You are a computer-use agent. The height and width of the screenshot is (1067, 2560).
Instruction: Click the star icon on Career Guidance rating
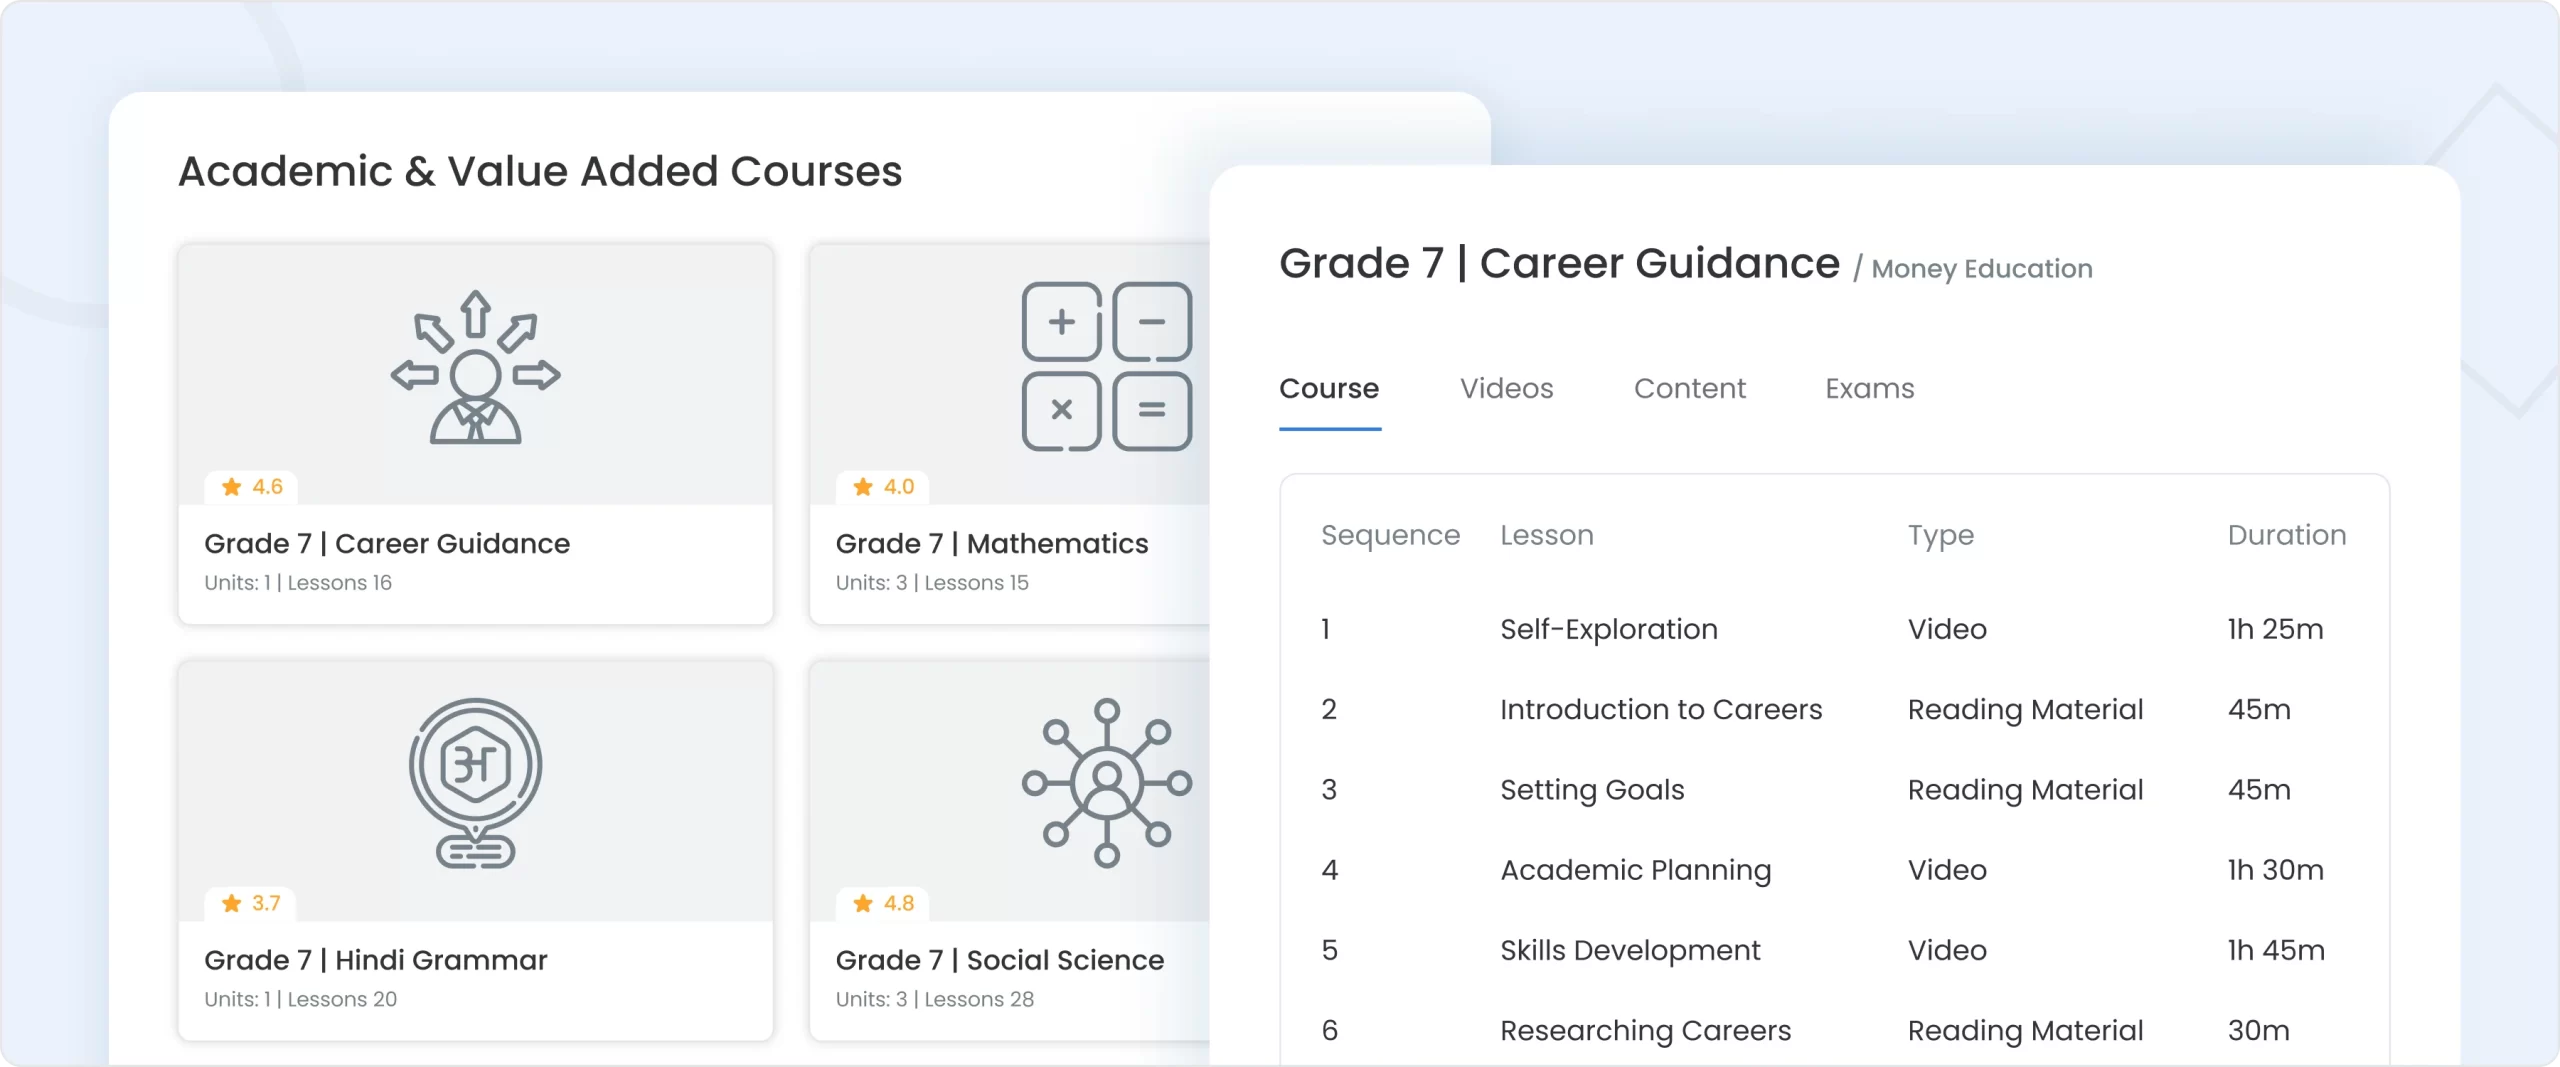[232, 487]
